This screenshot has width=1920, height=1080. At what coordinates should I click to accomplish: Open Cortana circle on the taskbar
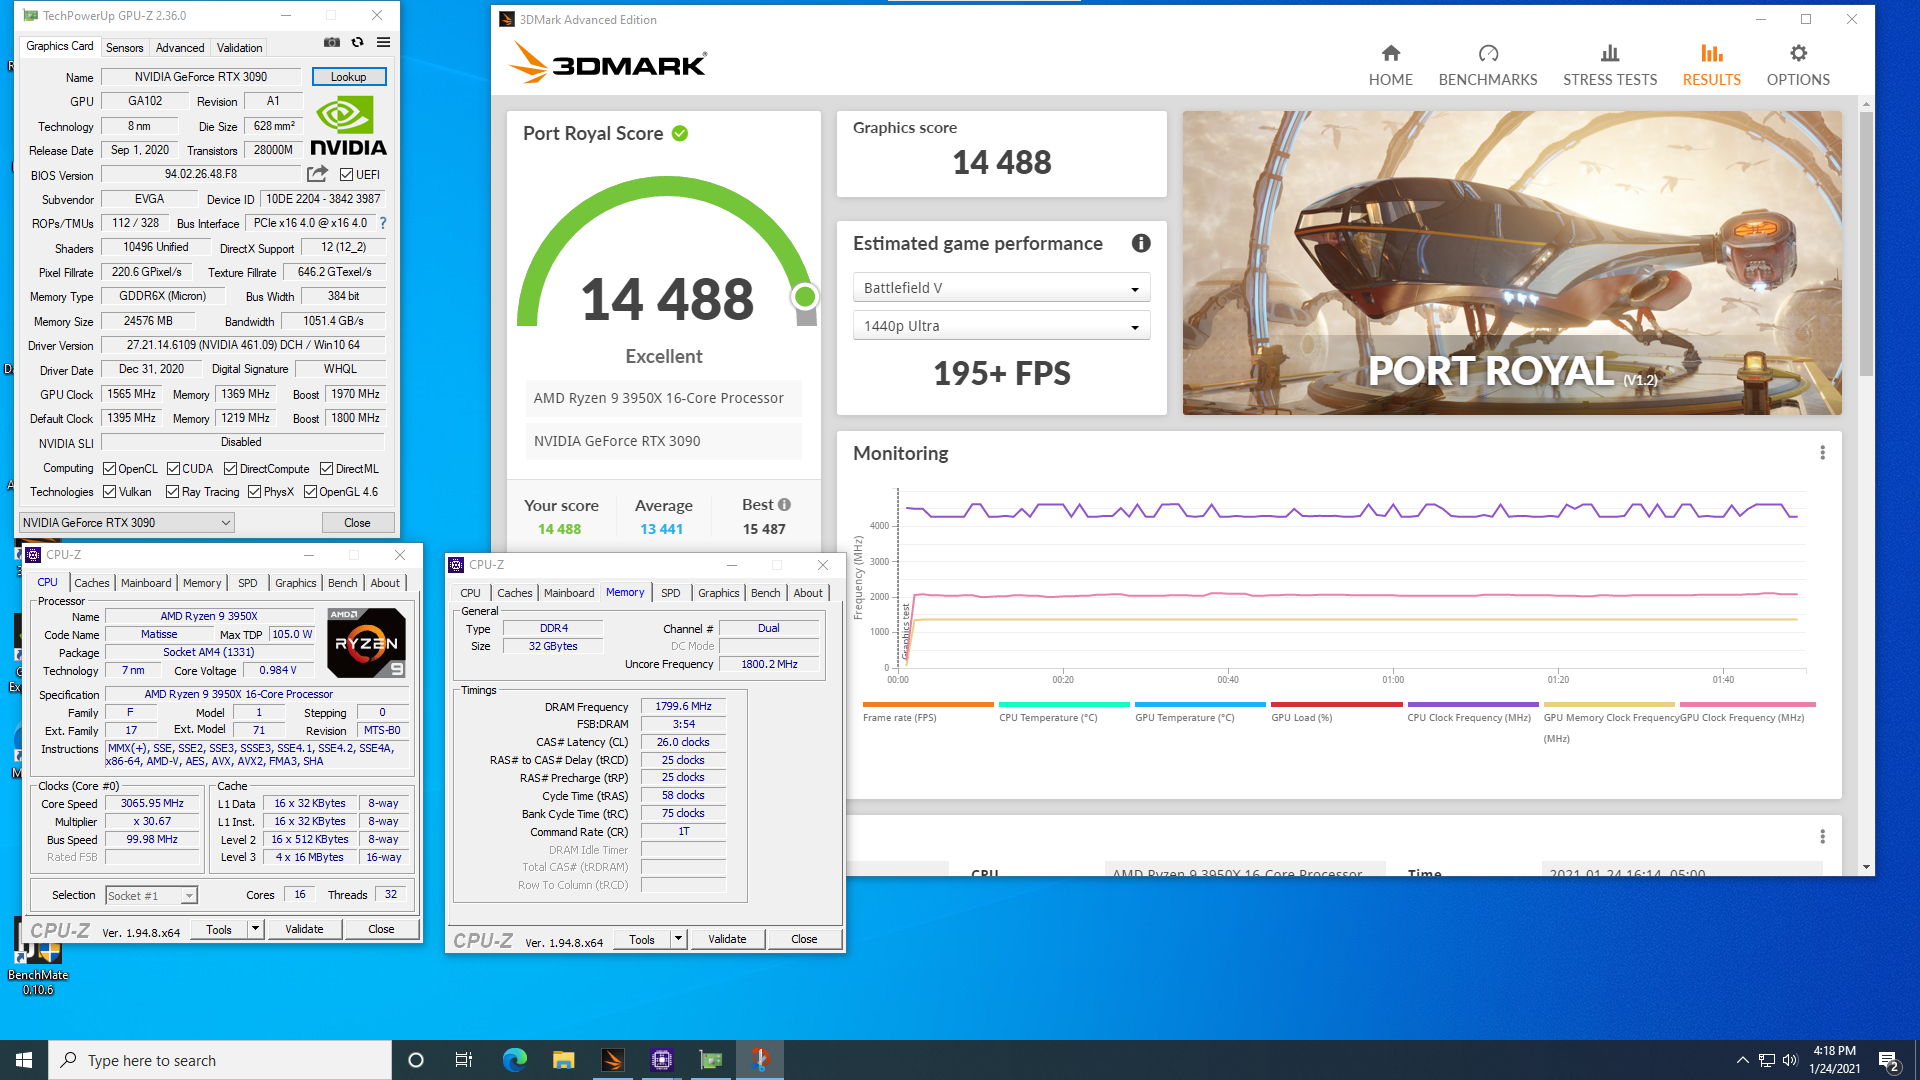click(416, 1060)
